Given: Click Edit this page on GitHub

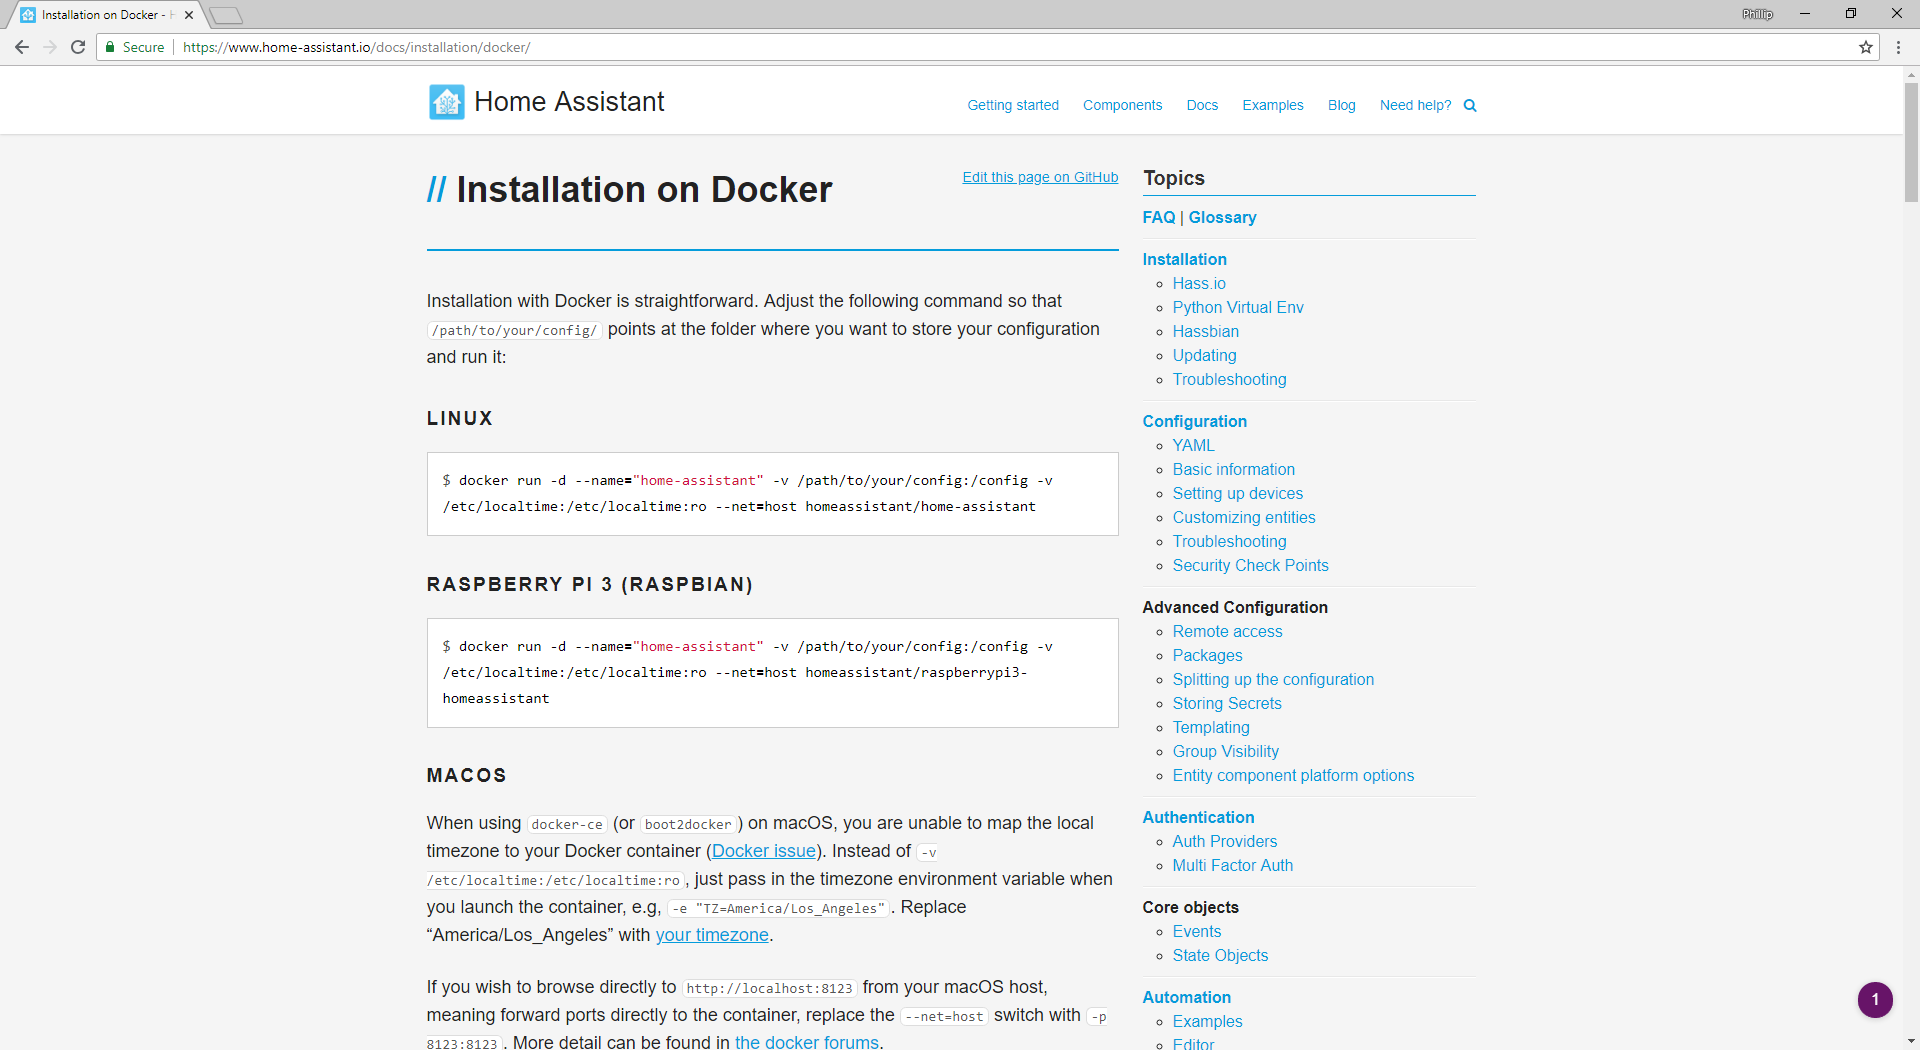Looking at the screenshot, I should tap(1040, 177).
